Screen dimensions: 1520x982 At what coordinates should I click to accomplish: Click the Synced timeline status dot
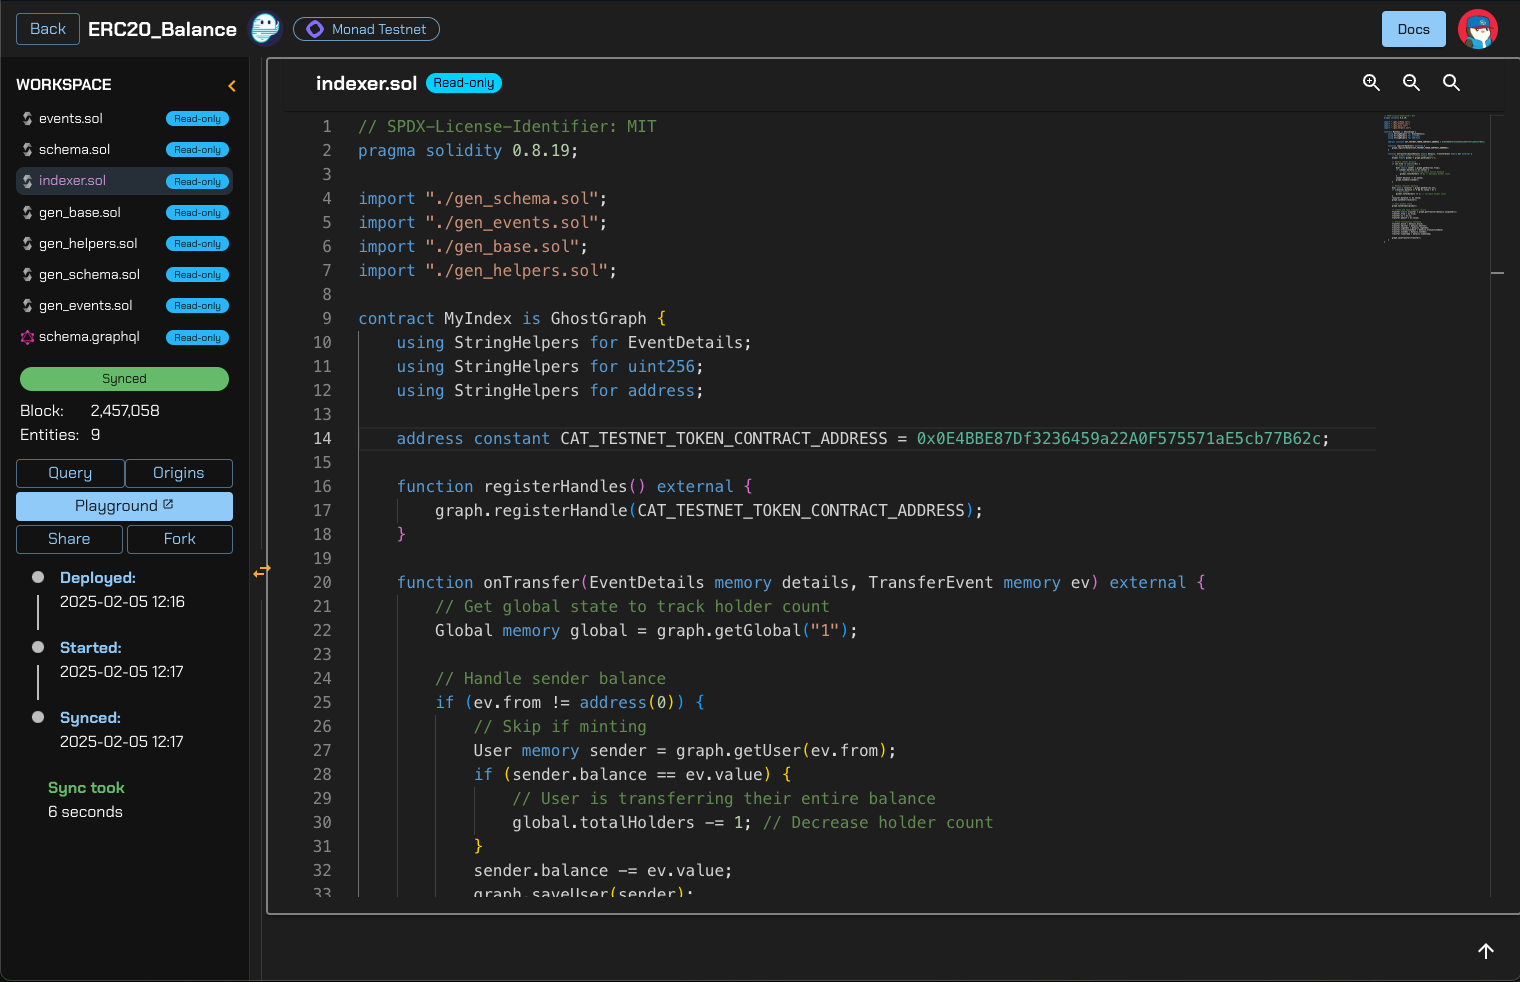37,716
